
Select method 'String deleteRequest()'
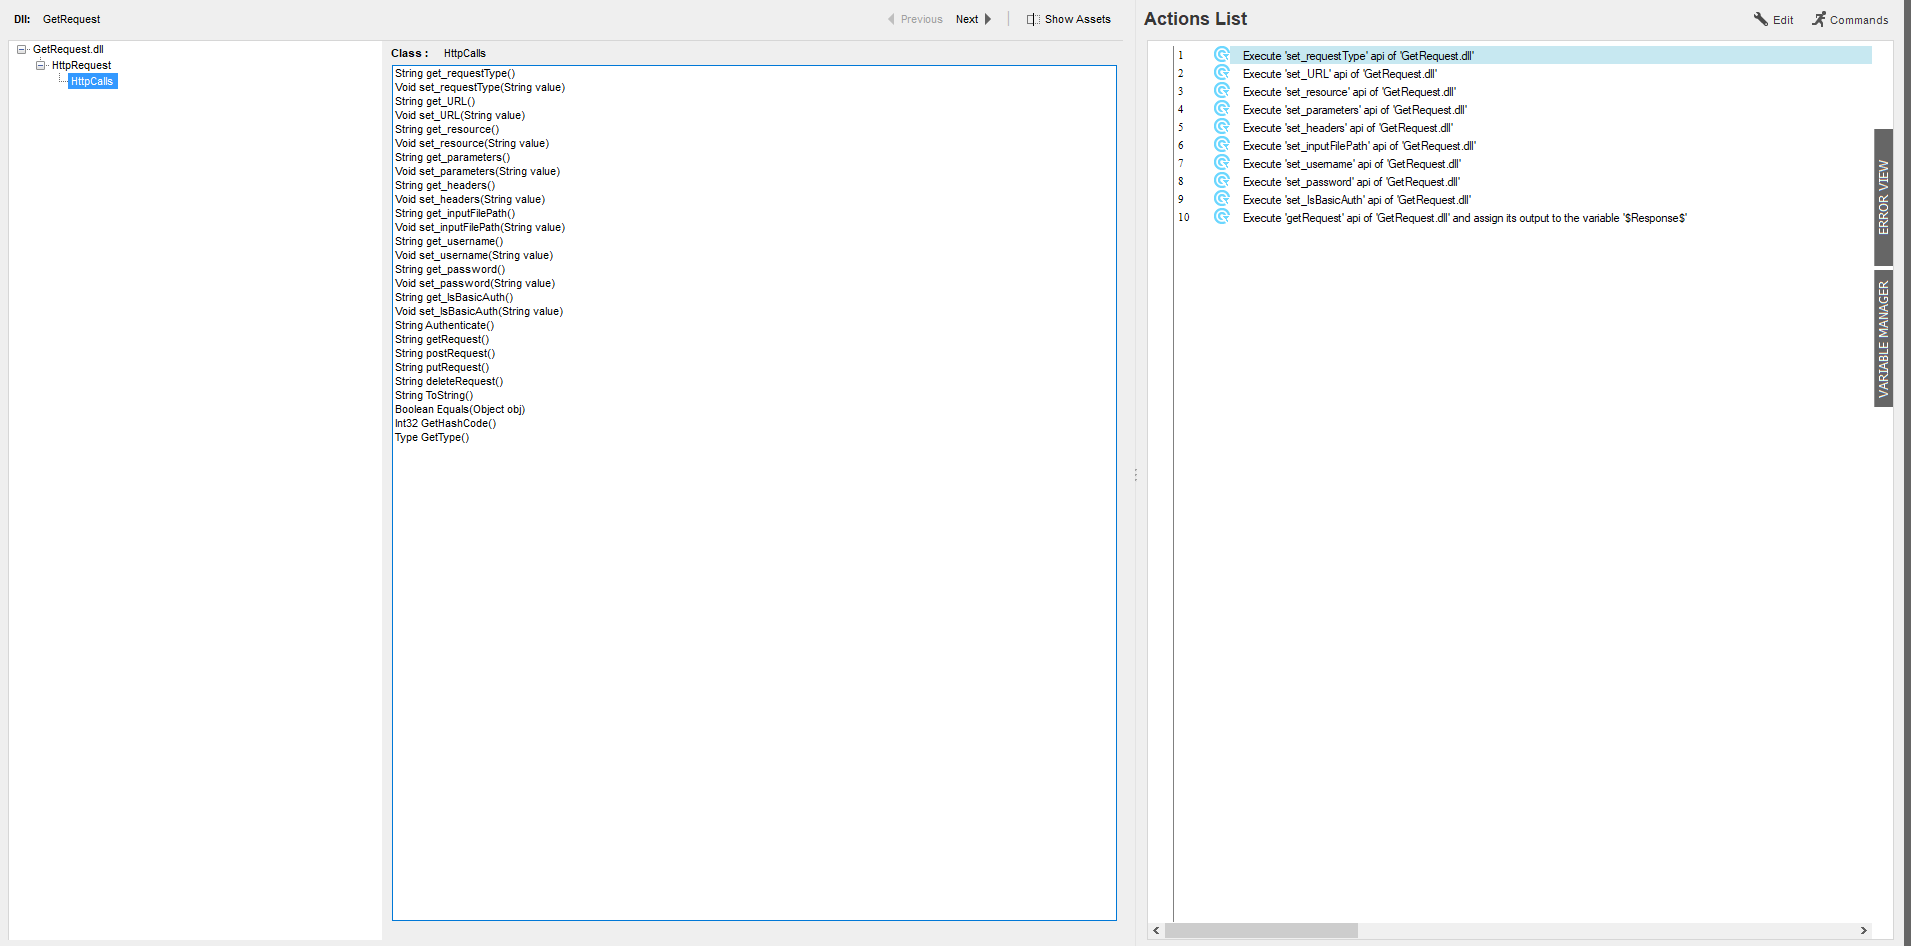[449, 381]
